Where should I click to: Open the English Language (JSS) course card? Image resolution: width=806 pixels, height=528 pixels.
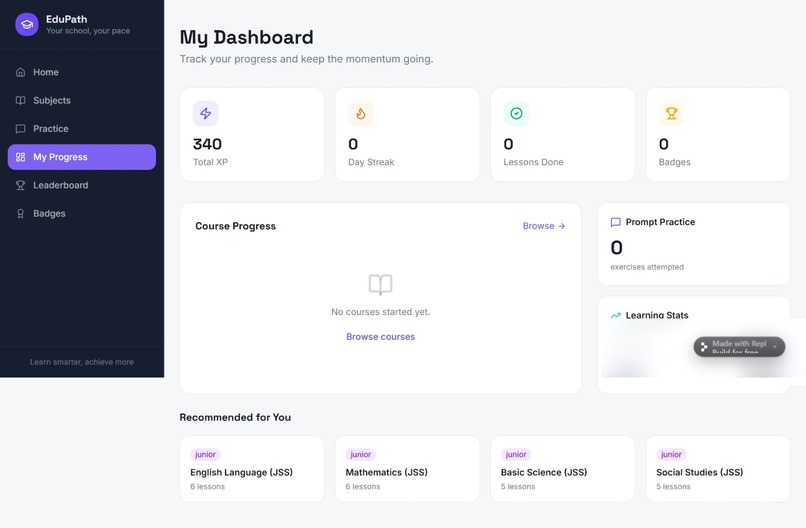click(252, 469)
